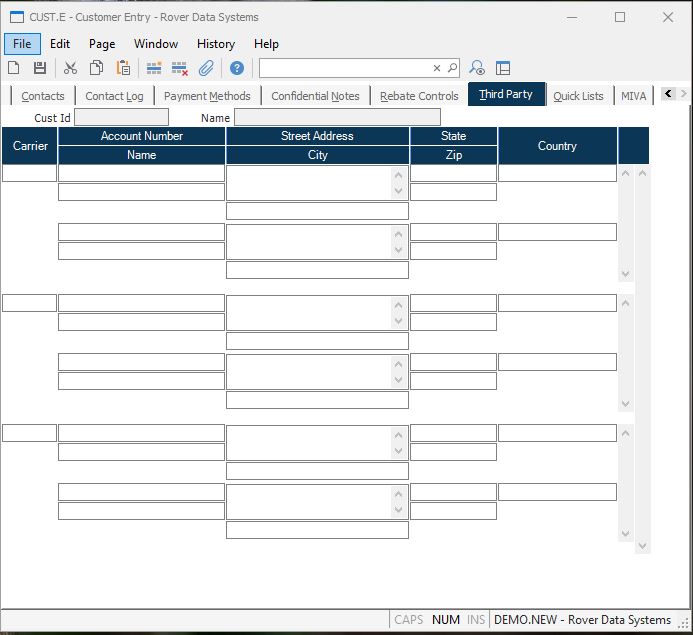Click the New record icon
Screen dimensions: 693x635
coord(14,68)
